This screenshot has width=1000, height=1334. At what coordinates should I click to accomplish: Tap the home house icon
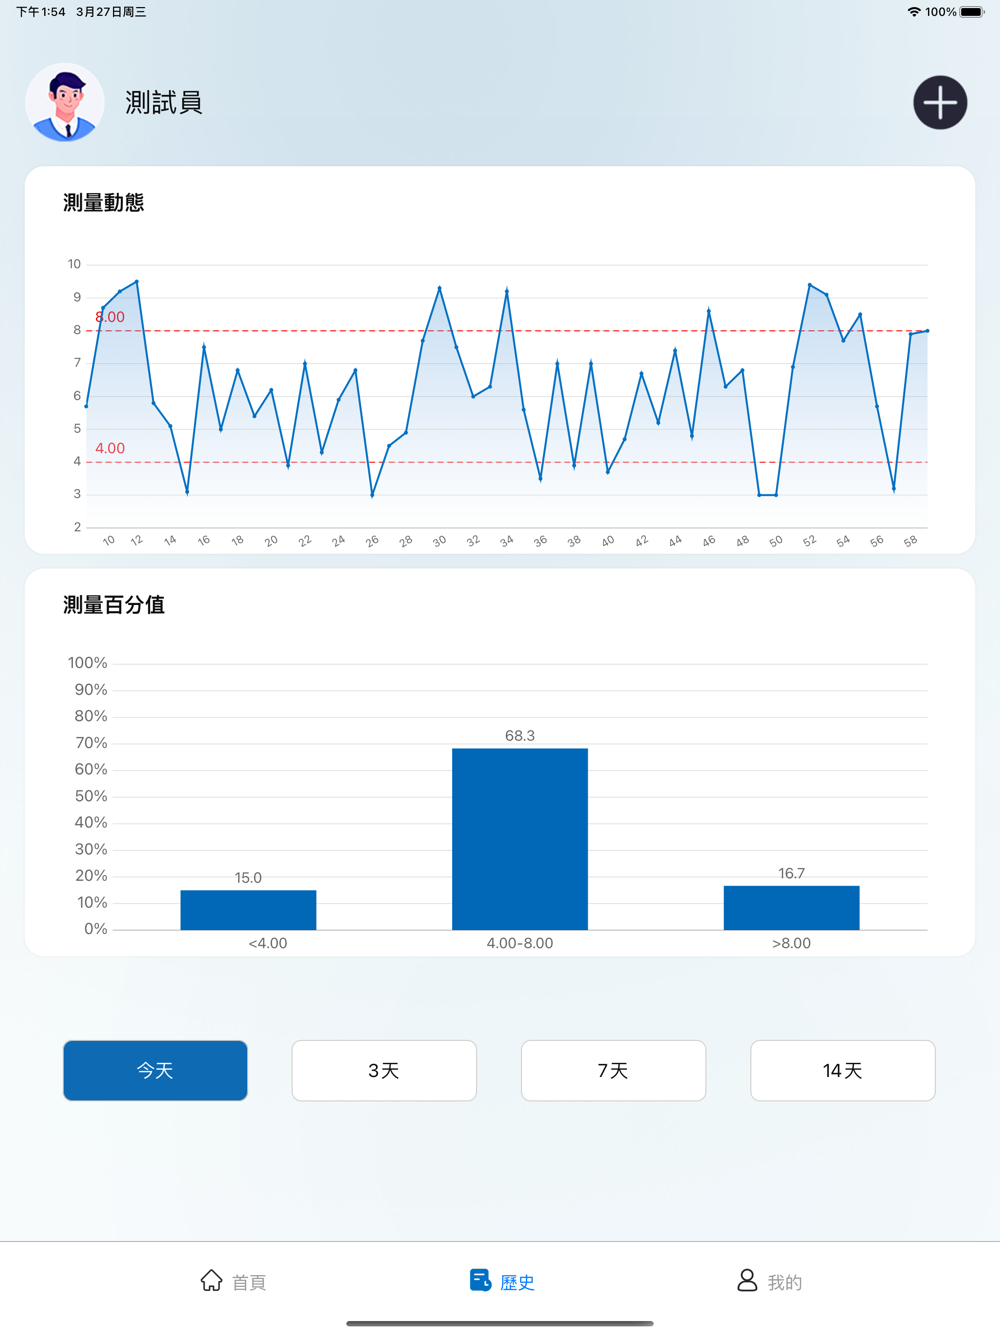pos(211,1280)
